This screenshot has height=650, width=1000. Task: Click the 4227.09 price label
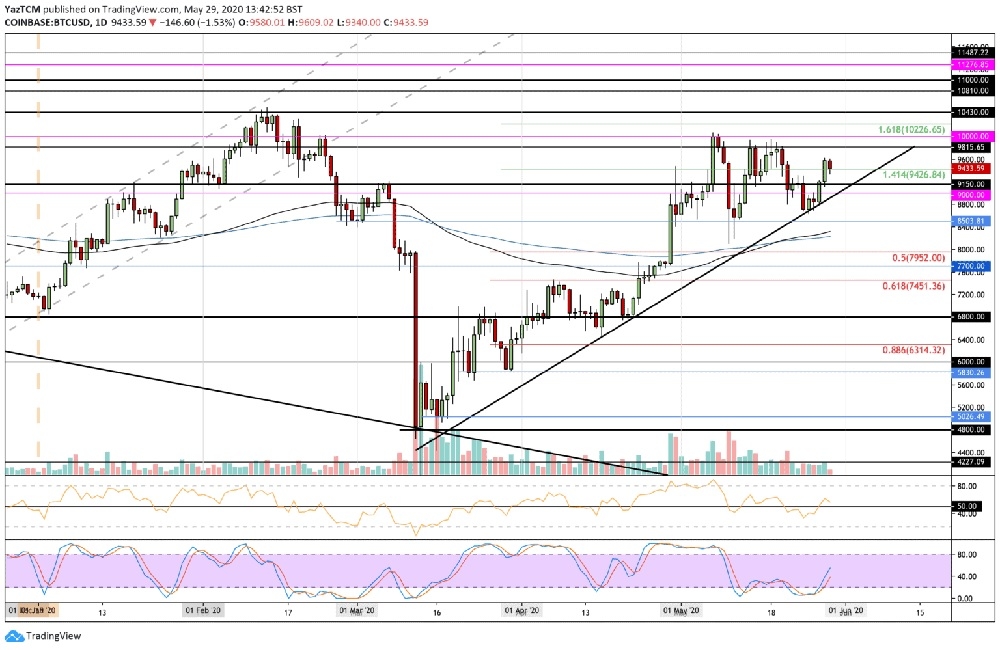(x=971, y=462)
